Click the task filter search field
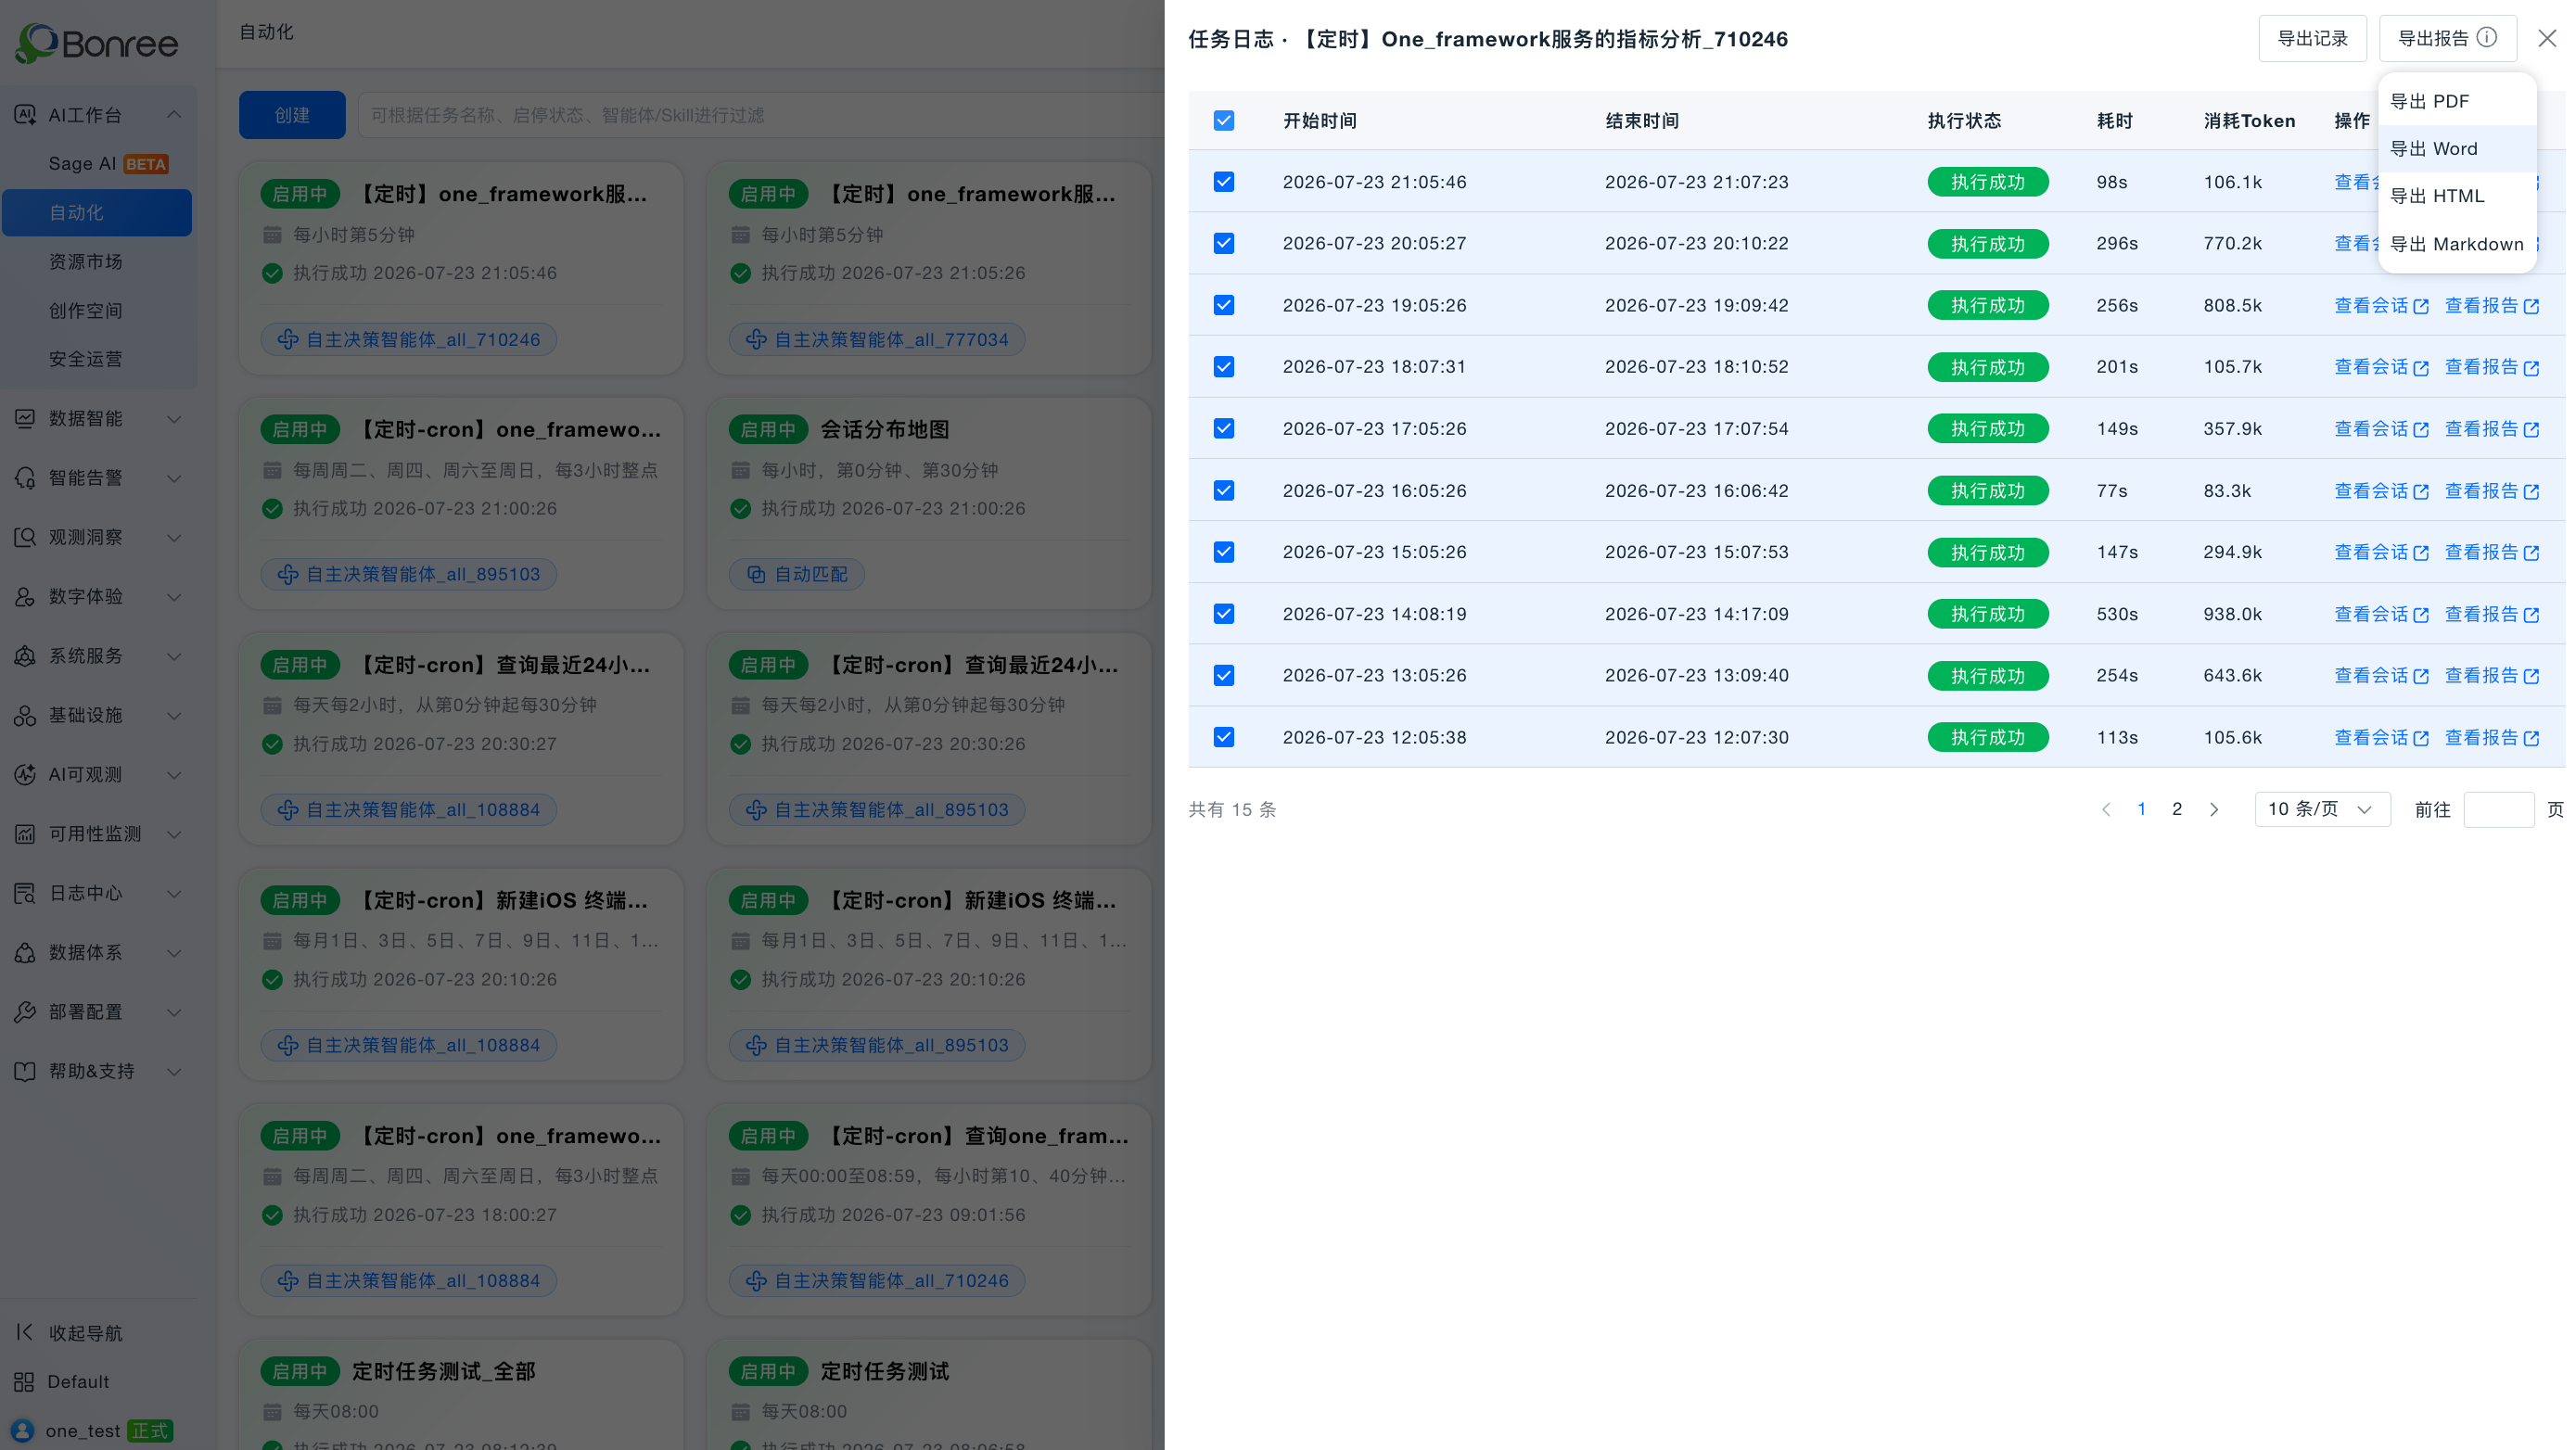 (x=761, y=115)
